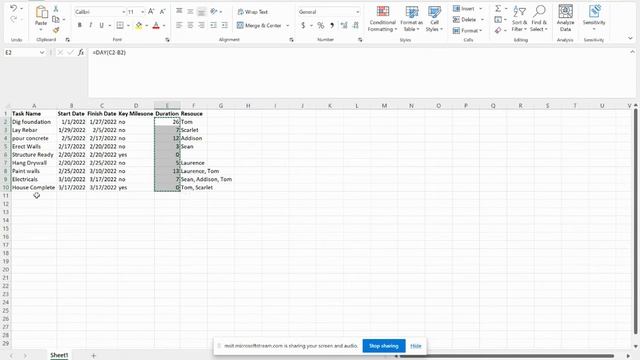Screen dimensions: 640x360
Task: Open Analyze Data
Action: 565,18
